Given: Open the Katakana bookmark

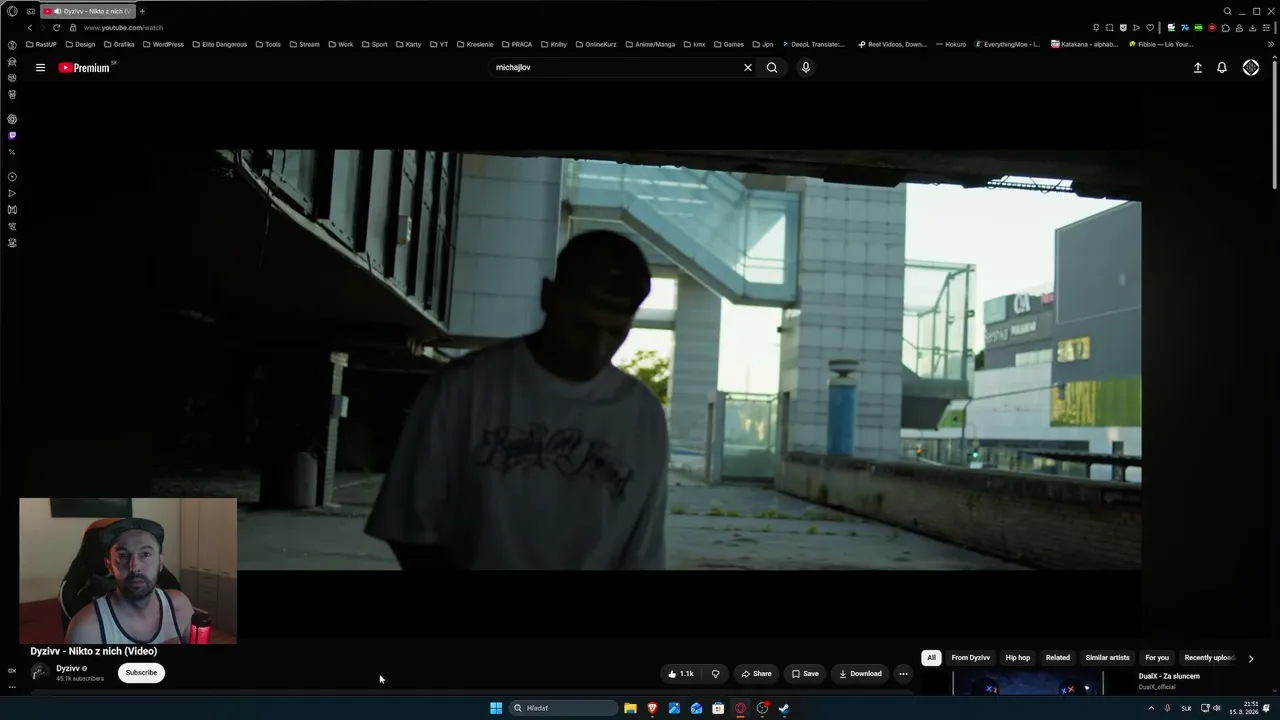Looking at the screenshot, I should (x=1084, y=44).
